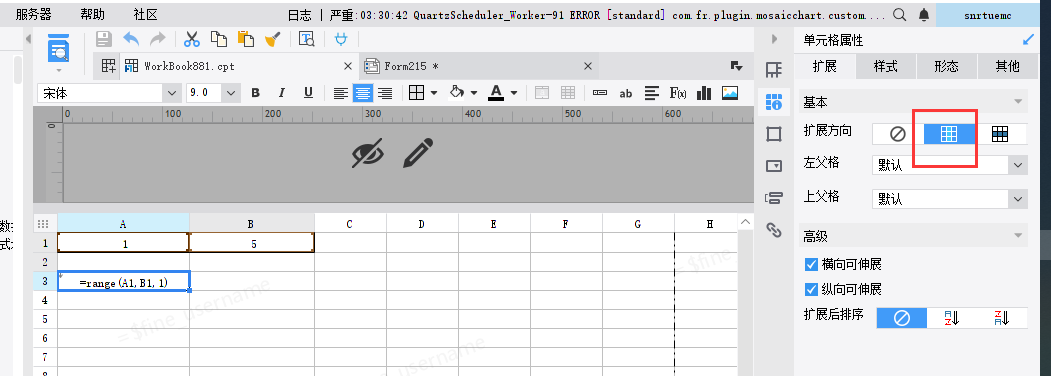Viewport: 1051px width, 376px height.
Task: Apply italic formatting
Action: pyautogui.click(x=282, y=93)
